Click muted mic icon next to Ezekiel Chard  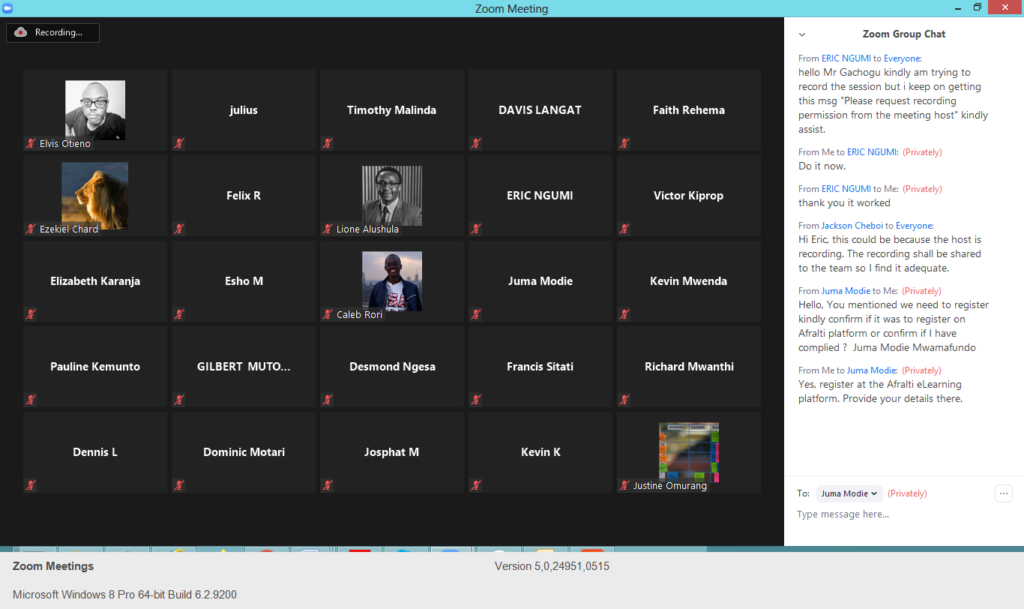[x=31, y=228]
